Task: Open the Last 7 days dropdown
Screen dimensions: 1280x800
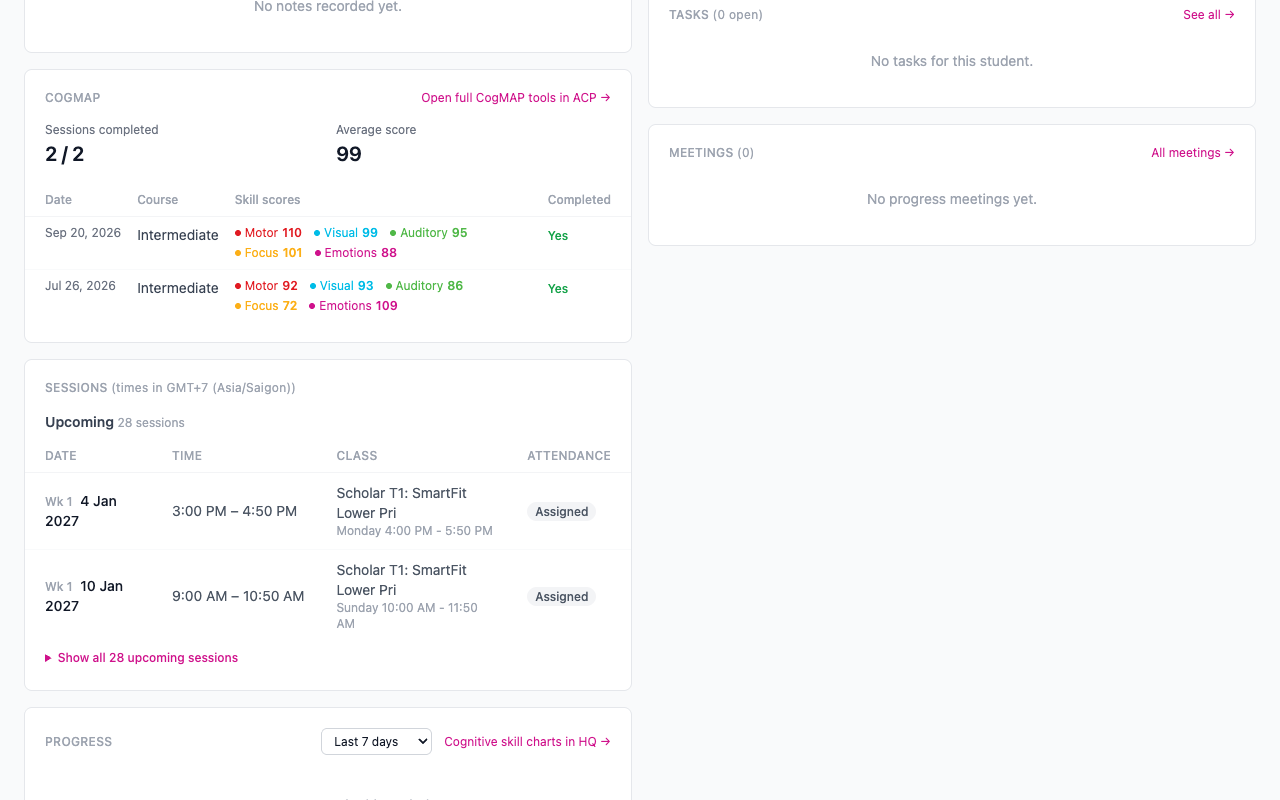Action: [376, 741]
